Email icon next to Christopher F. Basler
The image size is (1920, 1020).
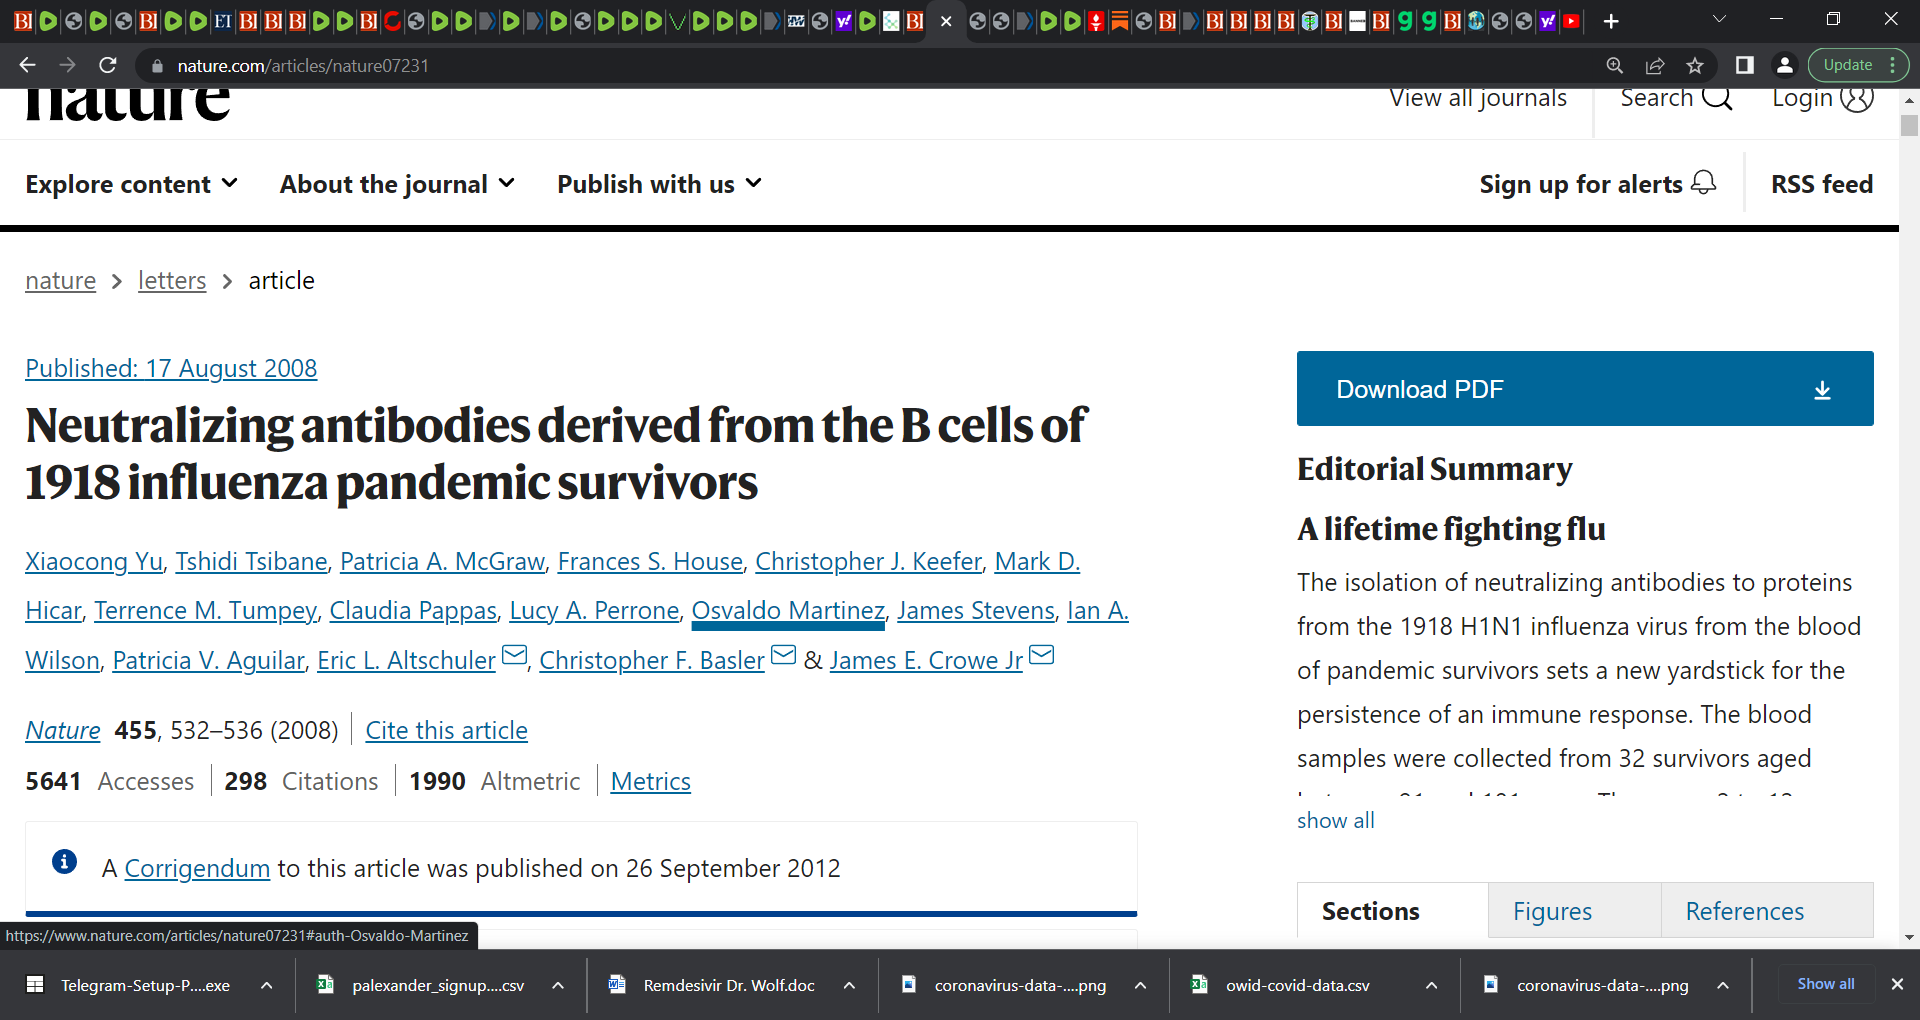point(783,655)
